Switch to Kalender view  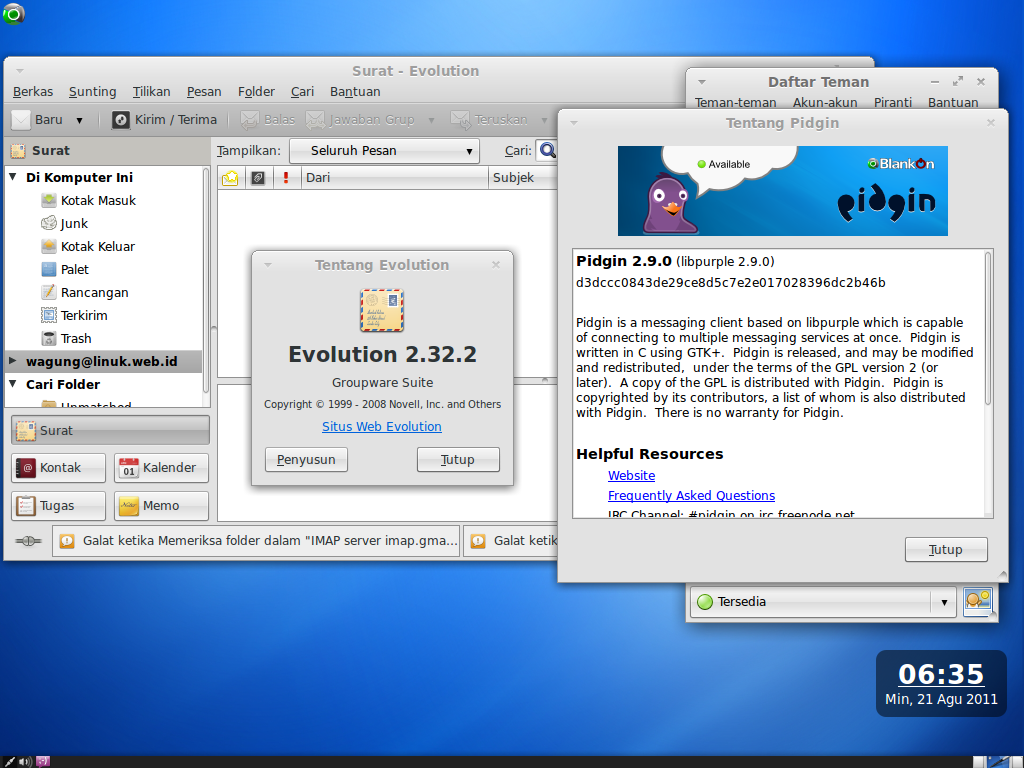click(161, 468)
